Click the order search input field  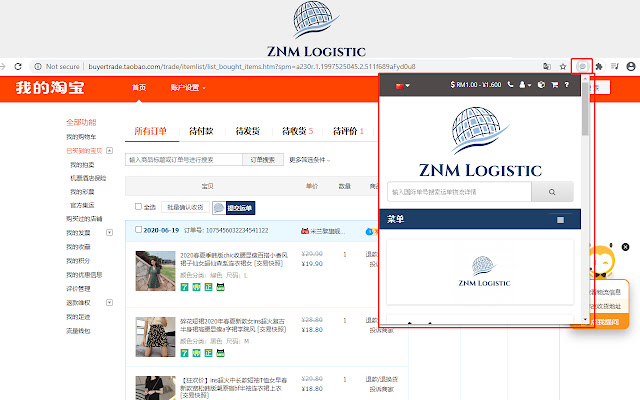click(x=184, y=160)
